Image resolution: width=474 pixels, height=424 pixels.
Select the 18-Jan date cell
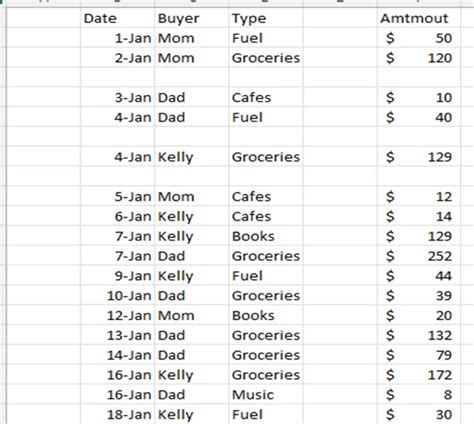click(117, 414)
